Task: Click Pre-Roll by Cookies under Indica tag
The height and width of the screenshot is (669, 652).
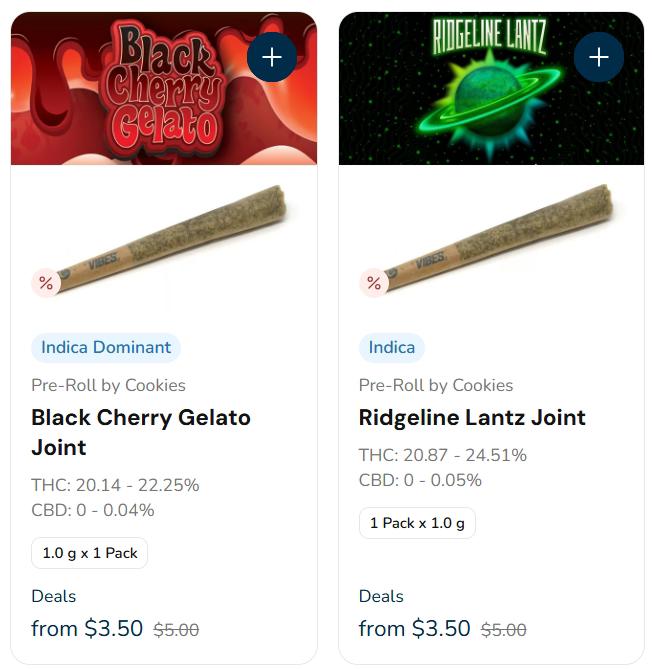Action: point(436,385)
